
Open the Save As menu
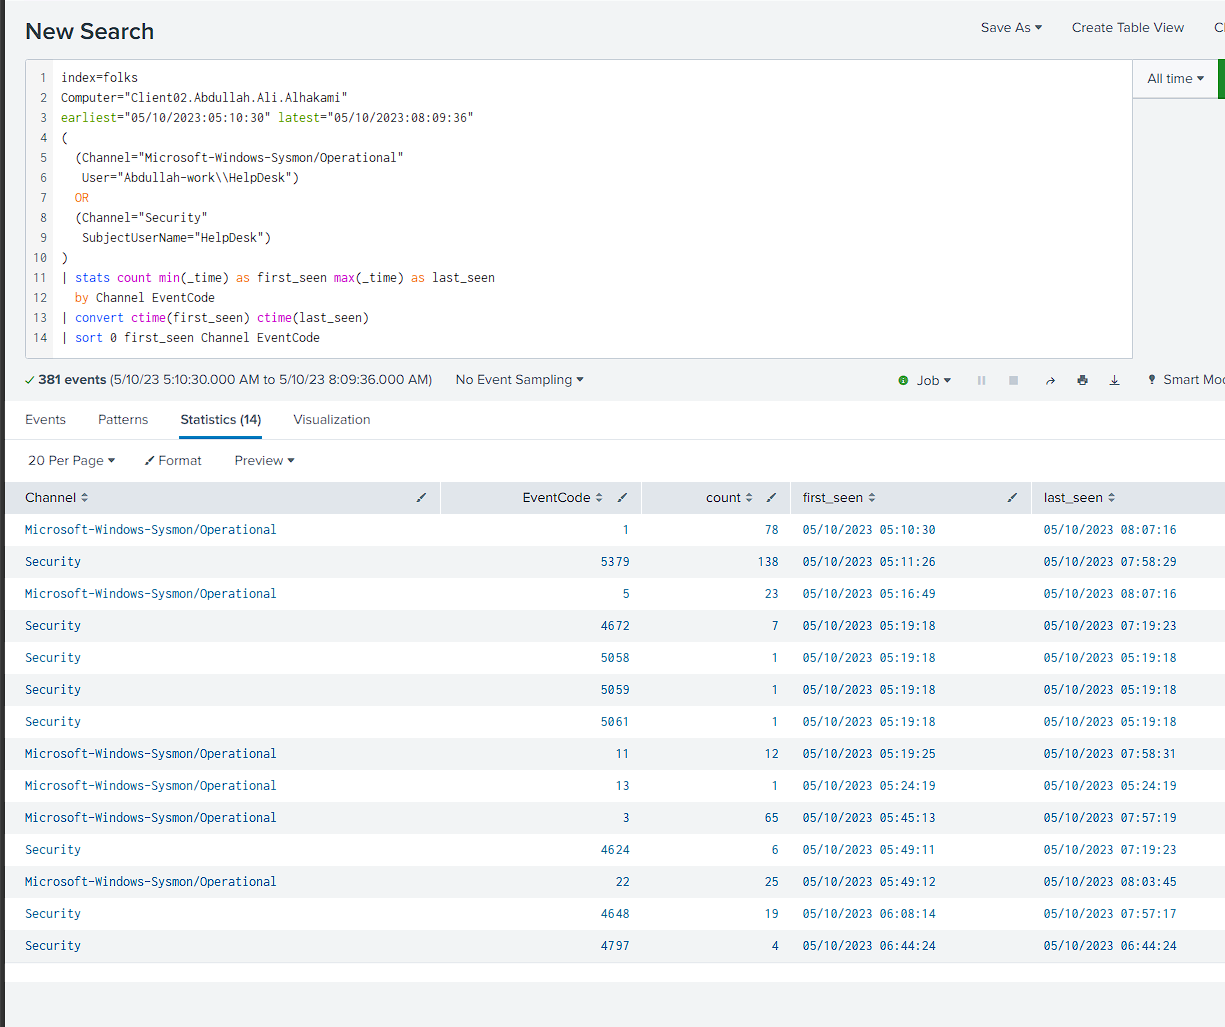click(x=1011, y=28)
